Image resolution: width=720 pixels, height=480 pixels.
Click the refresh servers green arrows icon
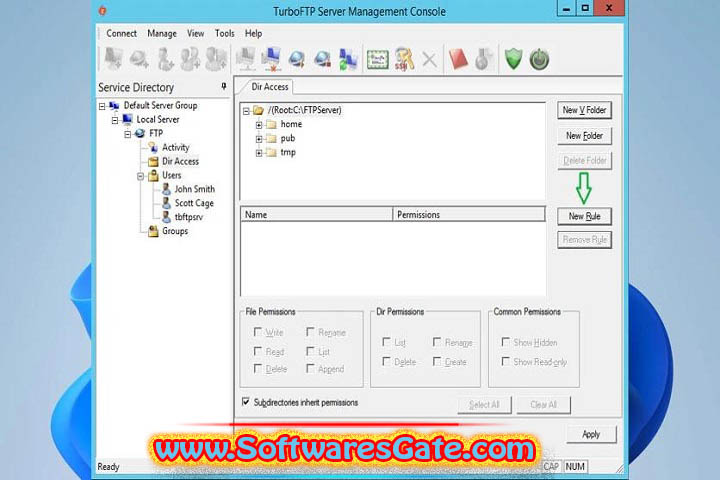[x=348, y=59]
